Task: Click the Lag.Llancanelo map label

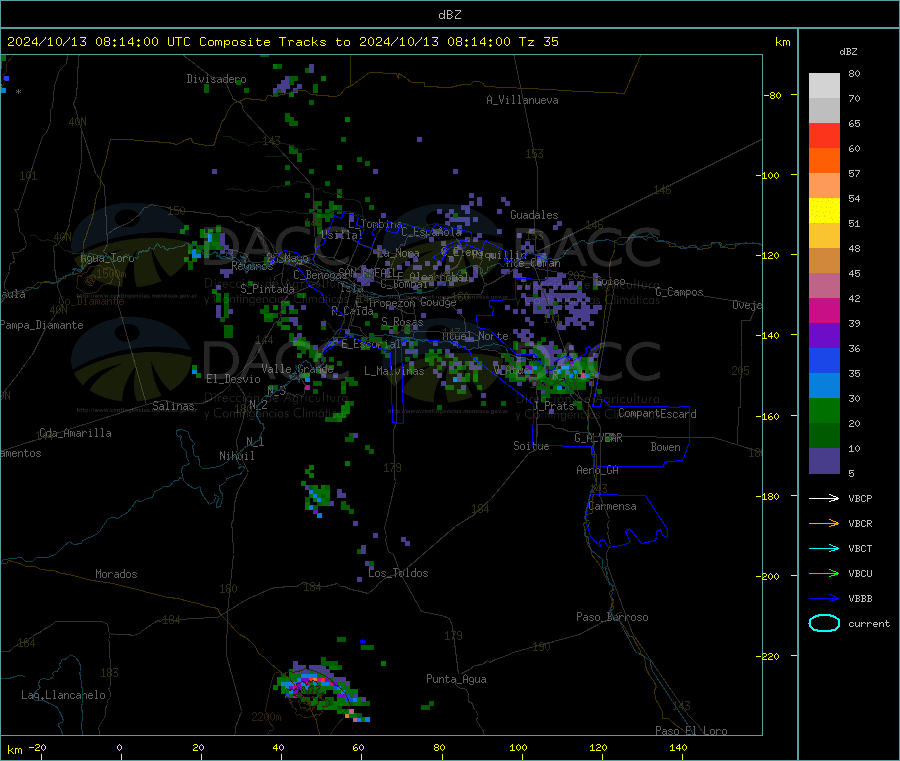Action: pyautogui.click(x=63, y=695)
